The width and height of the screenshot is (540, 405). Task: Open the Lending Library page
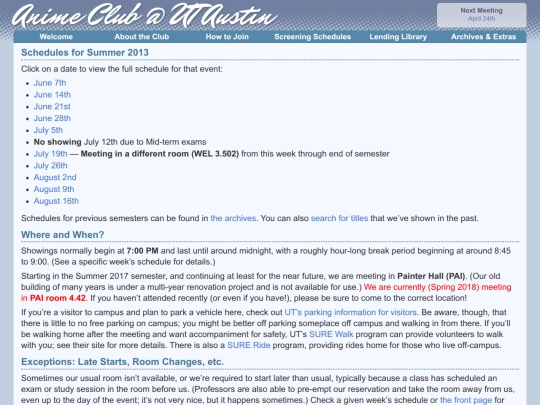point(398,37)
